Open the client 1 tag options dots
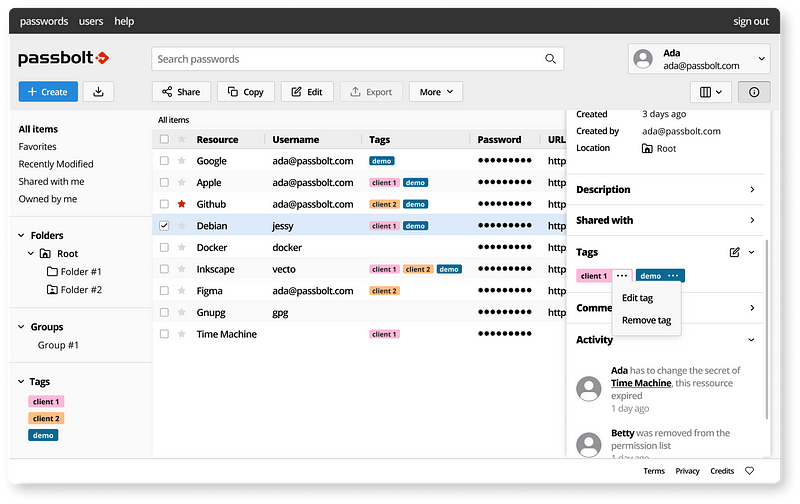800x504 pixels. [x=621, y=275]
